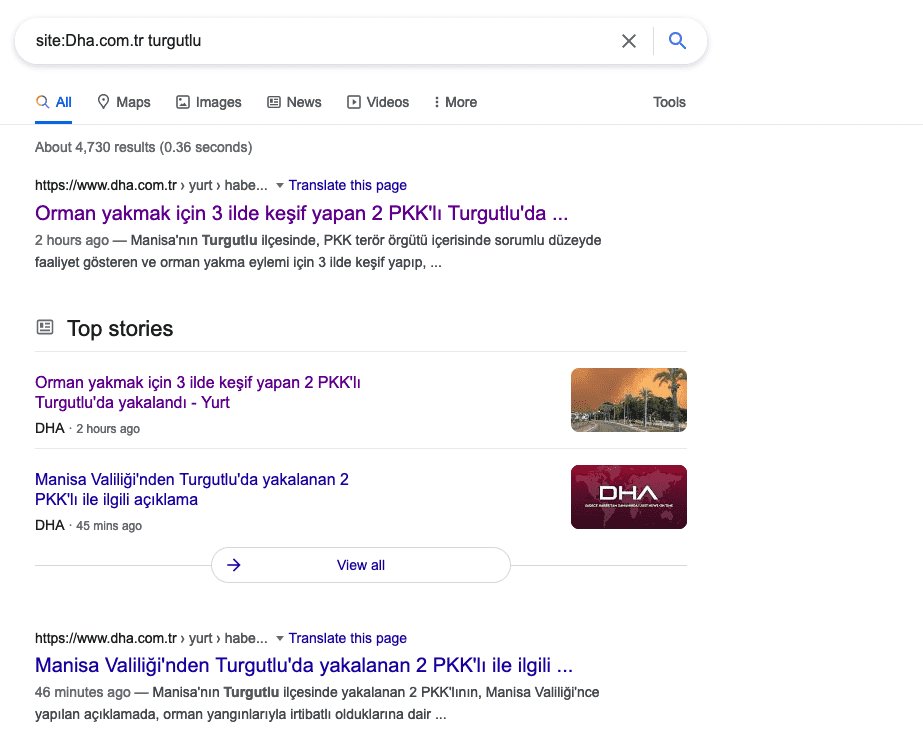Click the three-dot More icon
Screen dimensions: 923x752
pos(436,102)
